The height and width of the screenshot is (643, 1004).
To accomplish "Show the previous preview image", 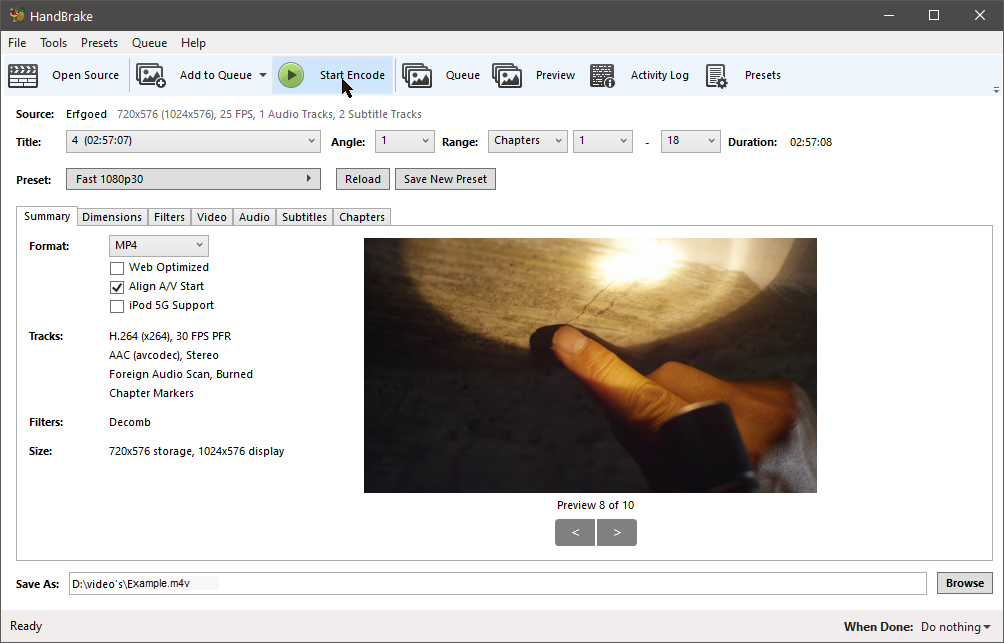I will pos(575,533).
